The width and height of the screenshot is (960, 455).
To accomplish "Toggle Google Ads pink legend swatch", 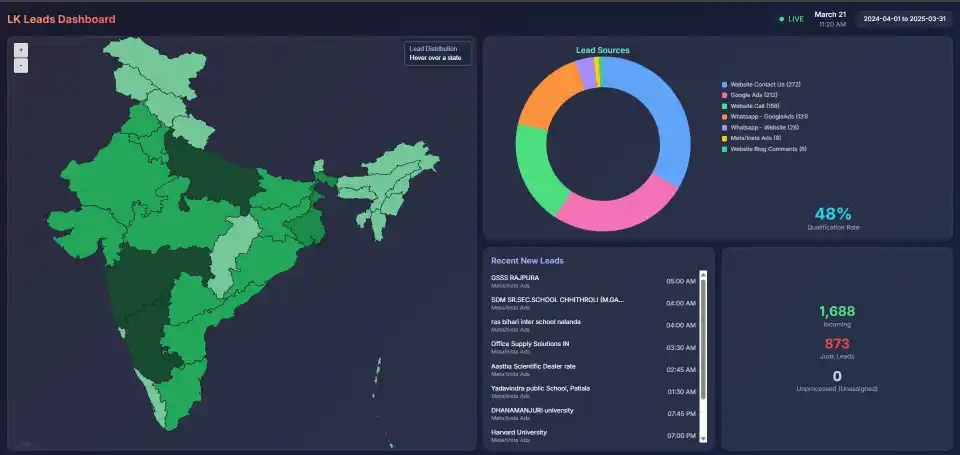I will pos(725,96).
